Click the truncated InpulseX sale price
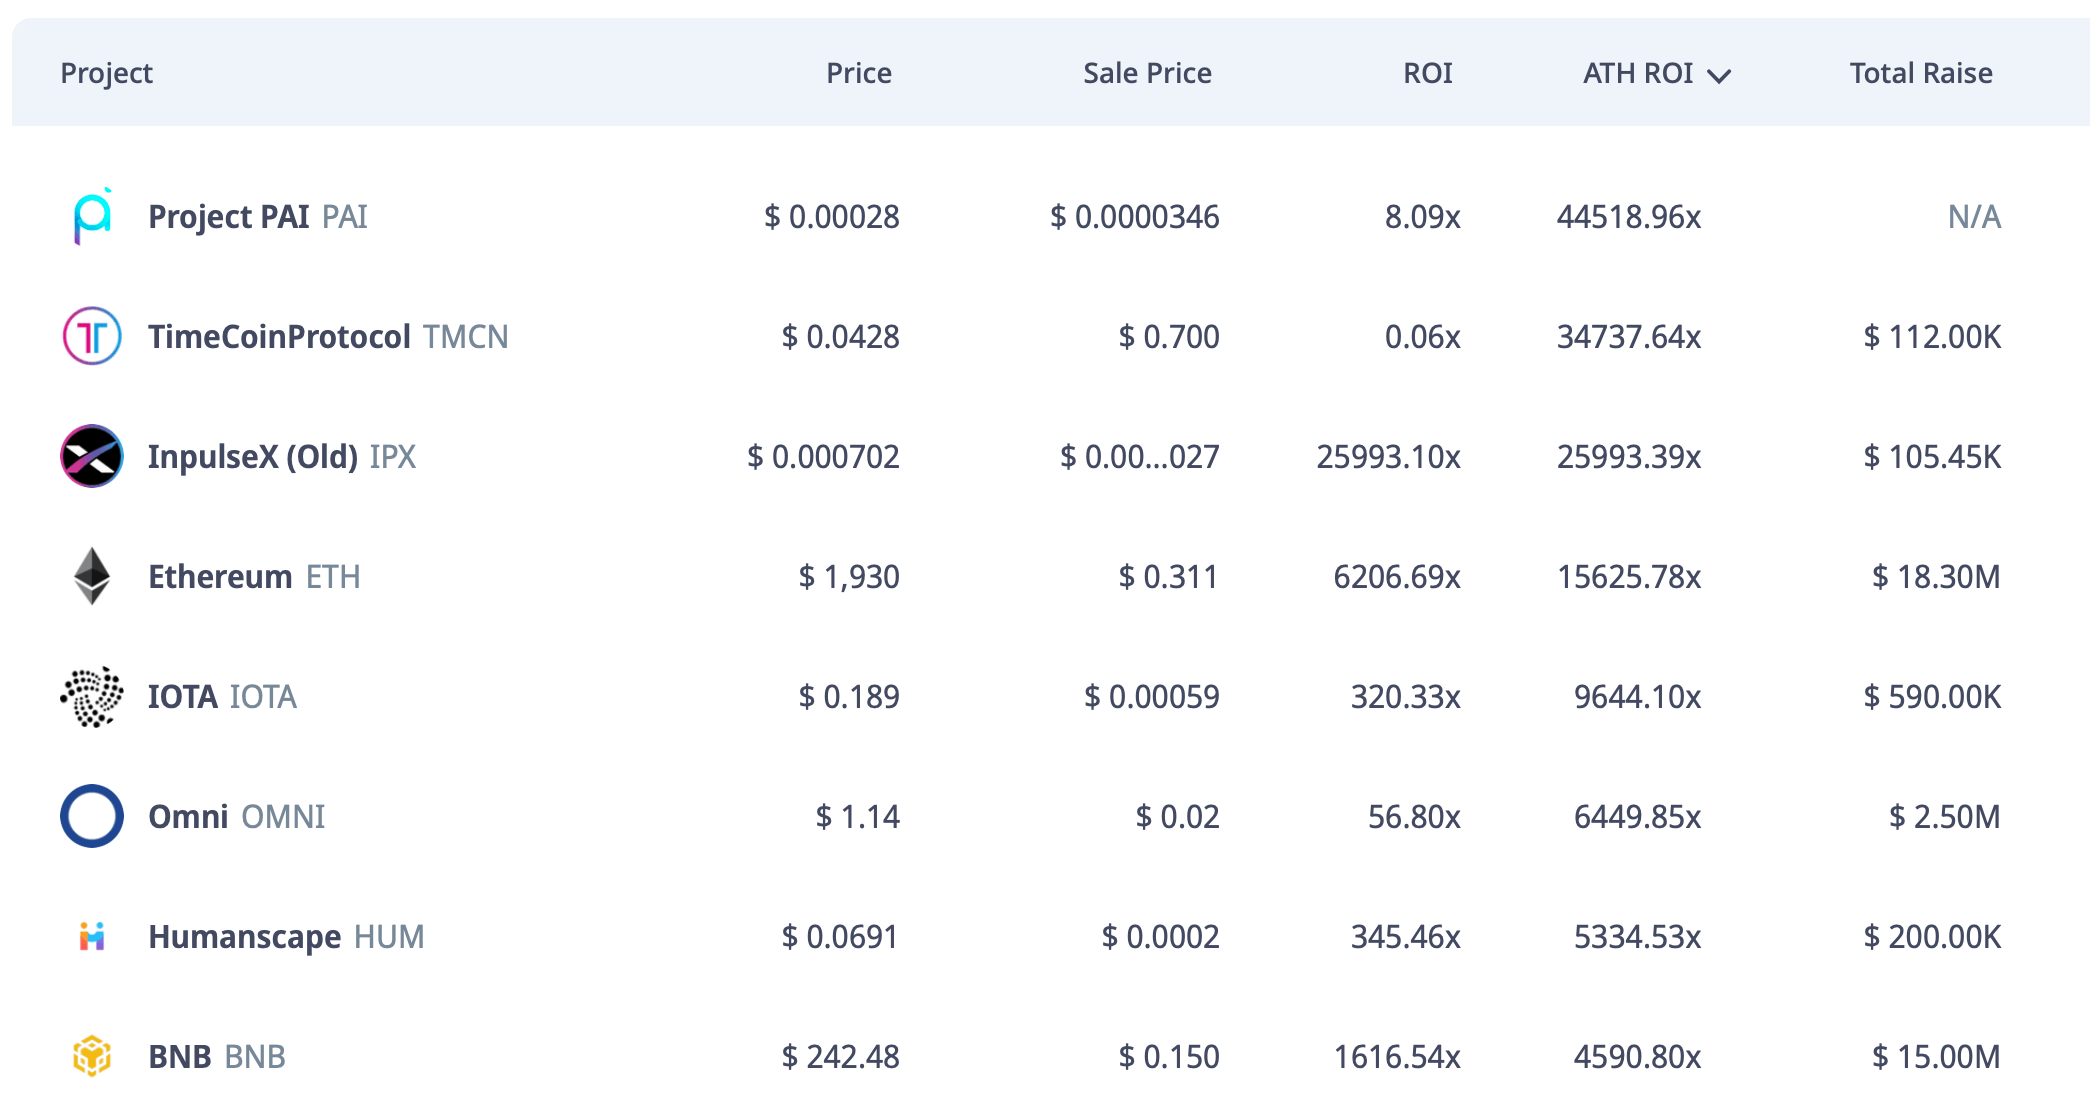The height and width of the screenshot is (1102, 2090). 1139,457
